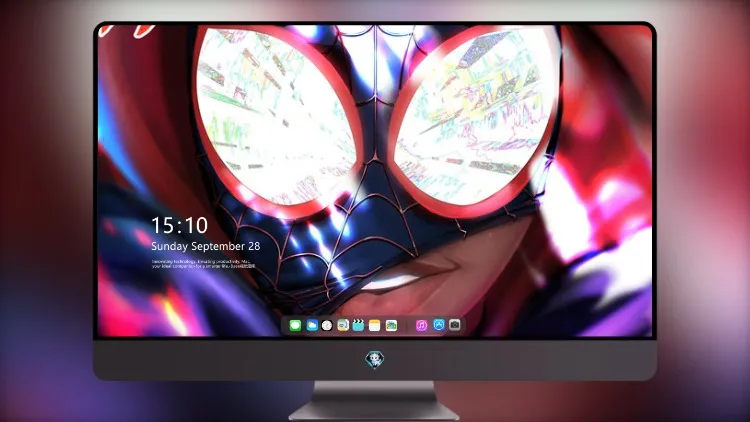Open the blue App Store icon

coord(439,325)
